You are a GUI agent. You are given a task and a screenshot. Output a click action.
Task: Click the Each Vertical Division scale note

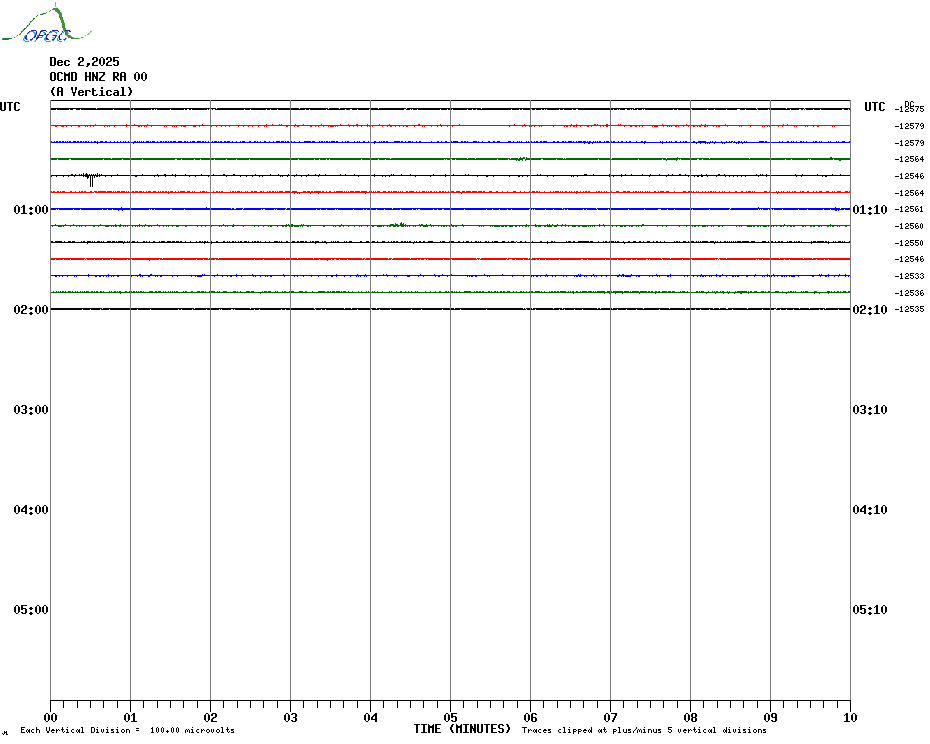(127, 731)
